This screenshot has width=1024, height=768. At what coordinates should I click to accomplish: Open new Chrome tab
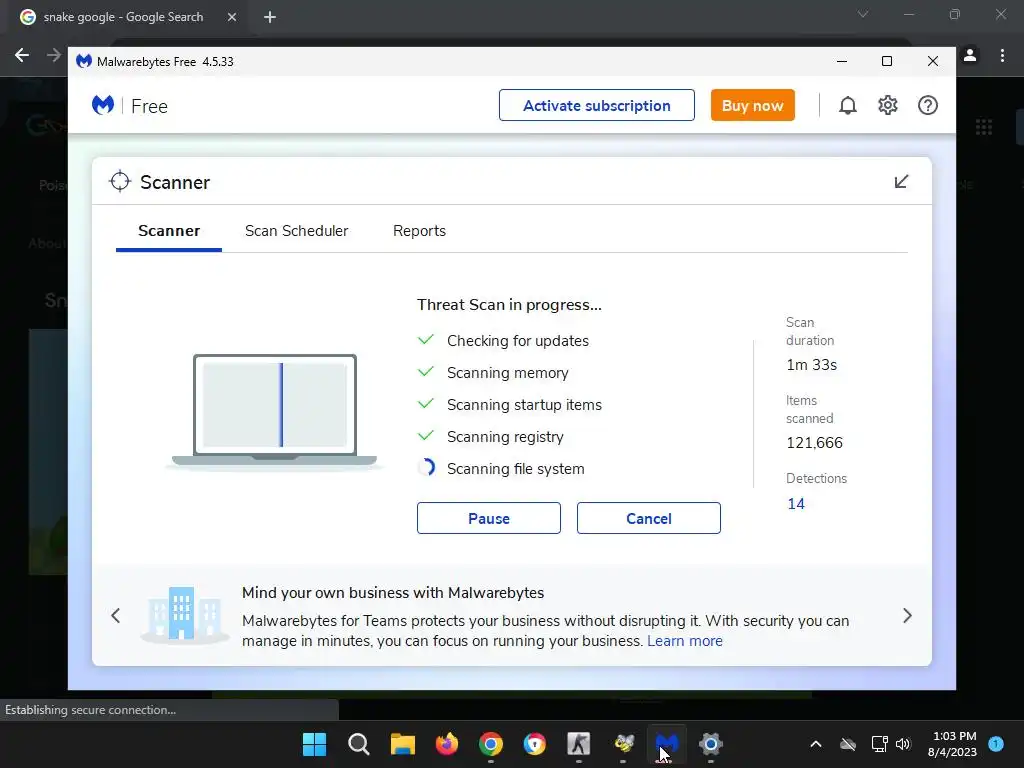[270, 17]
